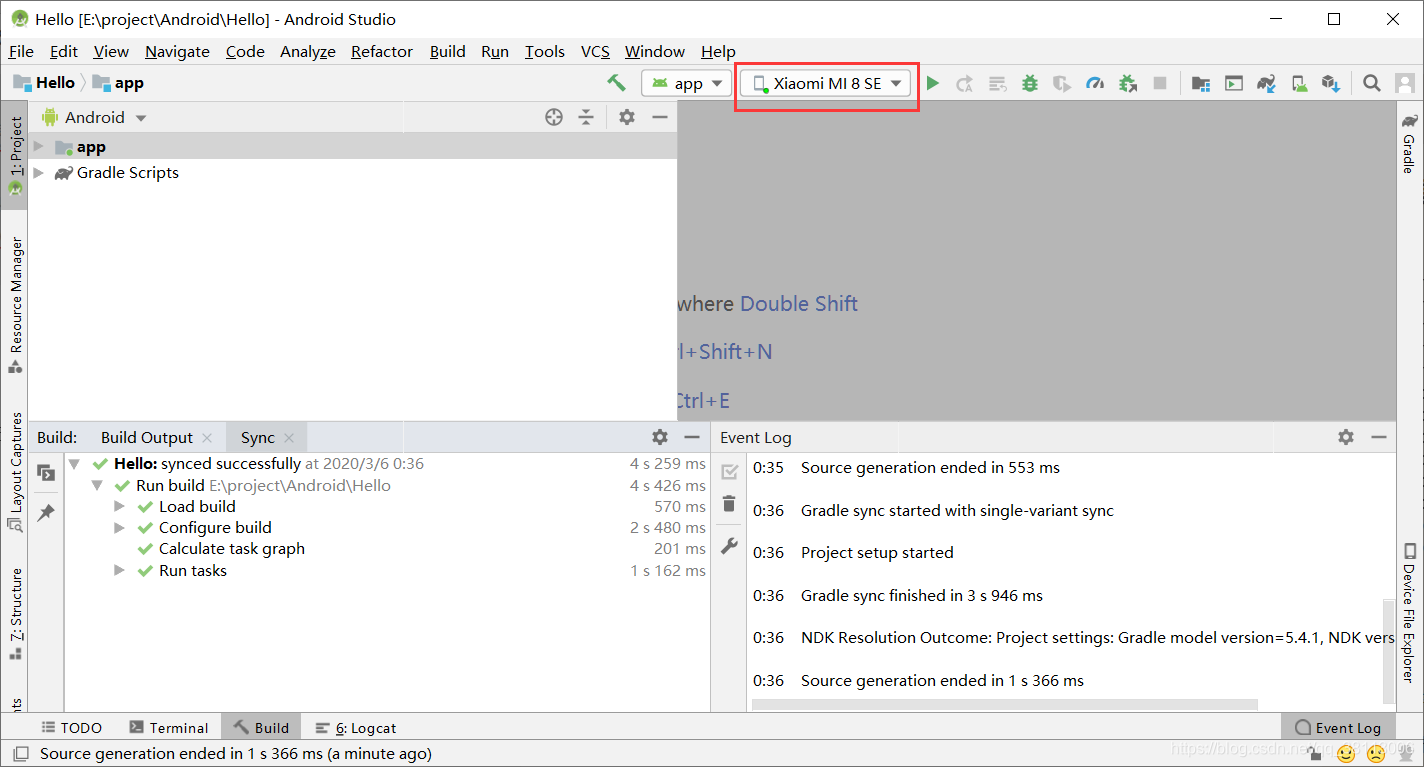Click the Event Log vertical scrollbar
Viewport: 1424px width, 767px height.
(x=1389, y=650)
